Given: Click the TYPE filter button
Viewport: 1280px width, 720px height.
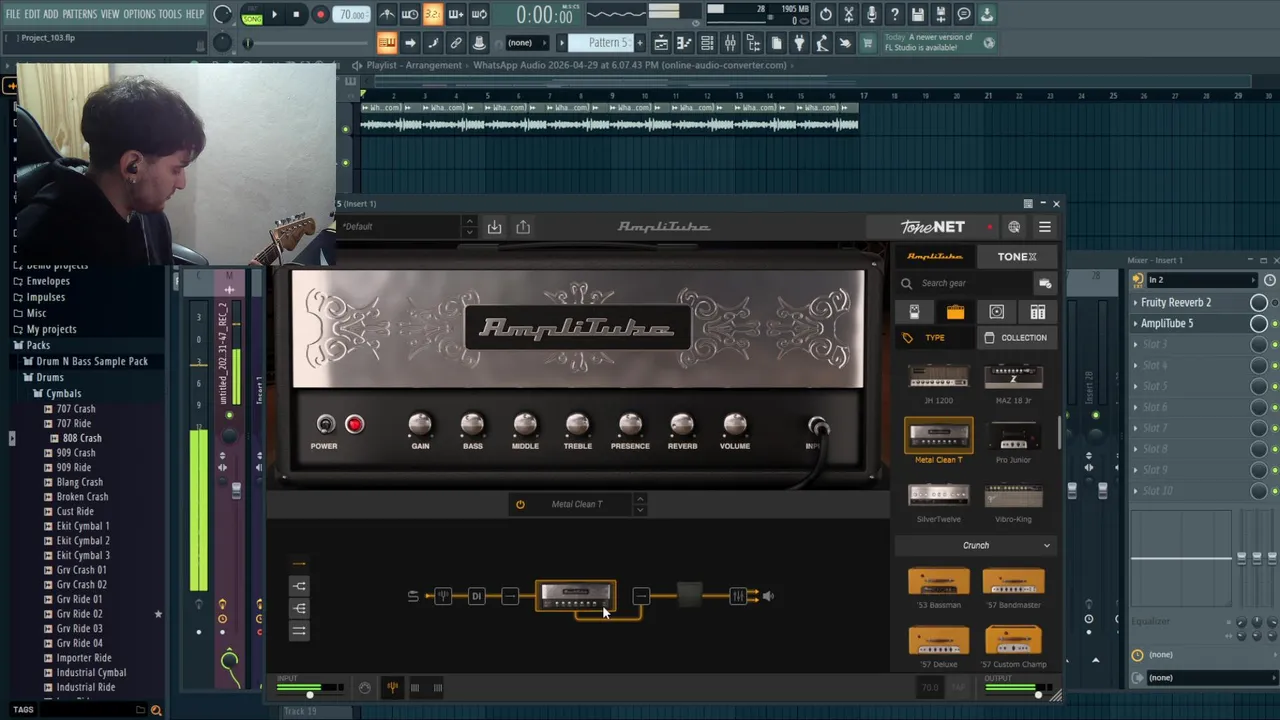Looking at the screenshot, I should click(x=935, y=338).
